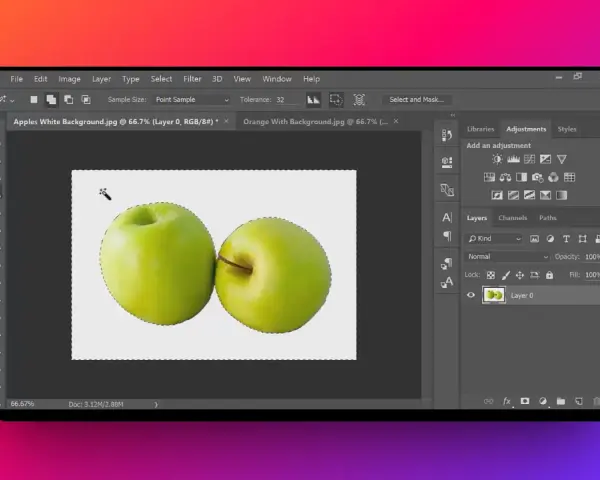Switch to the Libraries tab
This screenshot has height=480, width=600.
pos(481,129)
